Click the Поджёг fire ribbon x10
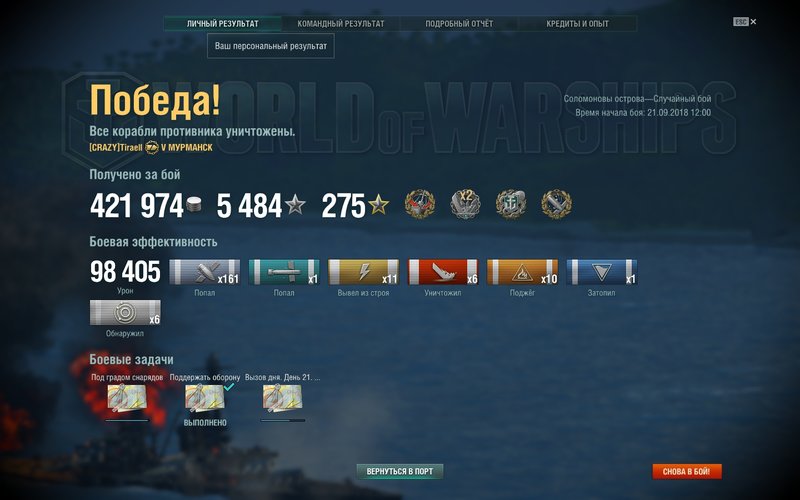Image resolution: width=800 pixels, height=500 pixels. pos(522,272)
